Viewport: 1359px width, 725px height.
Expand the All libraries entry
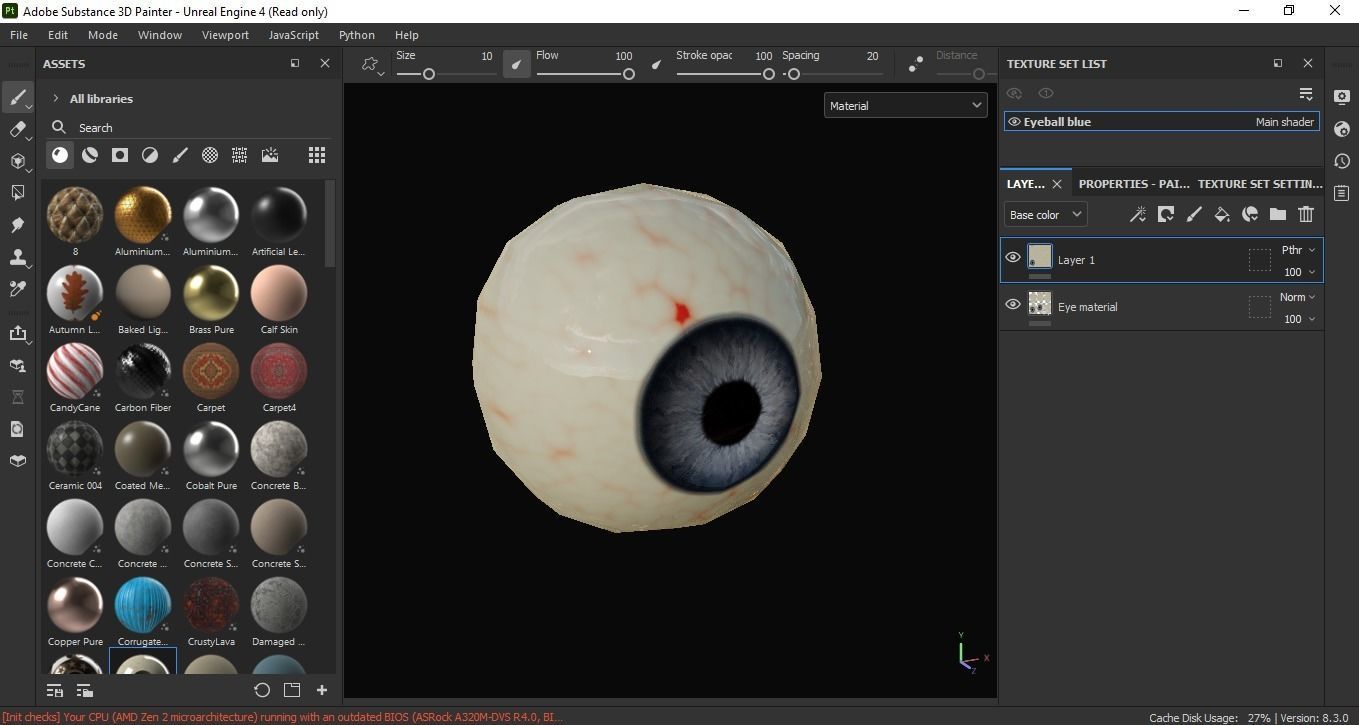[x=55, y=98]
